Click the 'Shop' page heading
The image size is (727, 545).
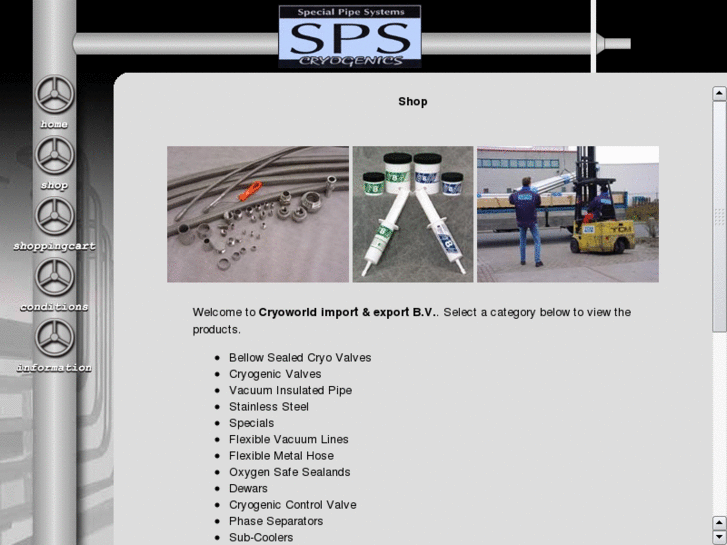pos(413,102)
